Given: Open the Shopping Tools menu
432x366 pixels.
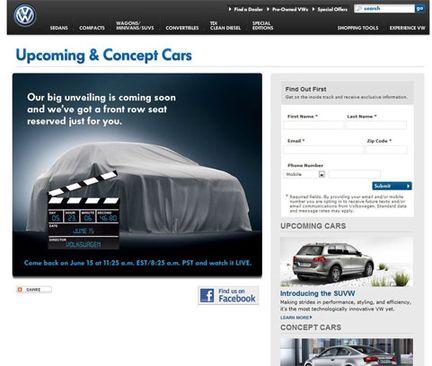Looking at the screenshot, I should pyautogui.click(x=358, y=28).
